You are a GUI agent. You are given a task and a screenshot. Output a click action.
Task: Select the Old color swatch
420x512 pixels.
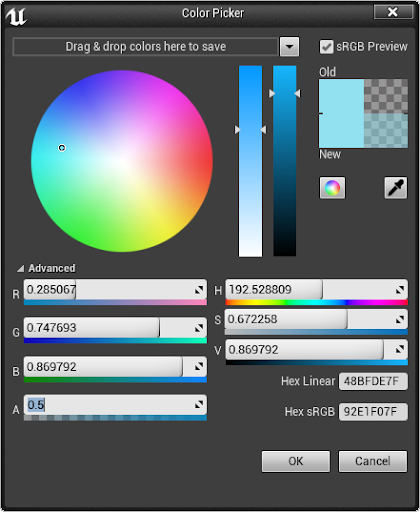(363, 96)
